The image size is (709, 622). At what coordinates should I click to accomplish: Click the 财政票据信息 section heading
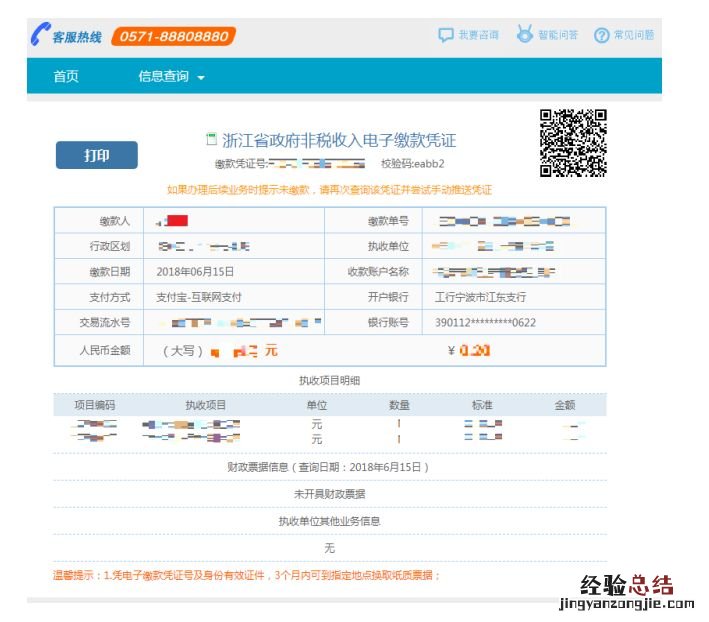pyautogui.click(x=329, y=467)
